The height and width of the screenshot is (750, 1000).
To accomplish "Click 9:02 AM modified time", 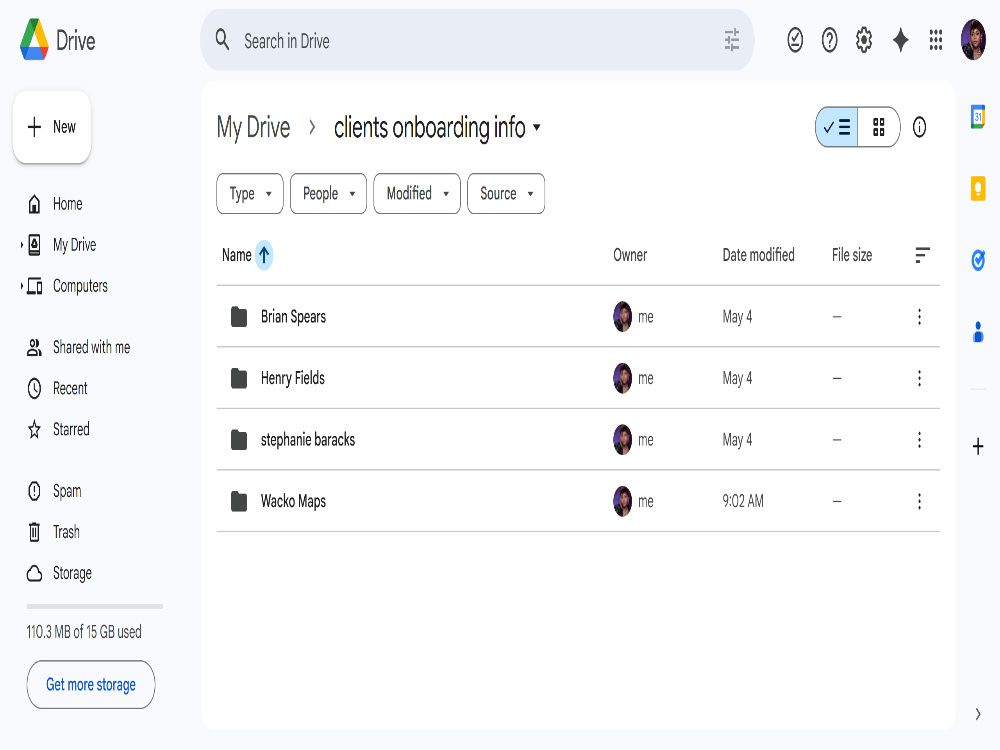I will tap(742, 501).
